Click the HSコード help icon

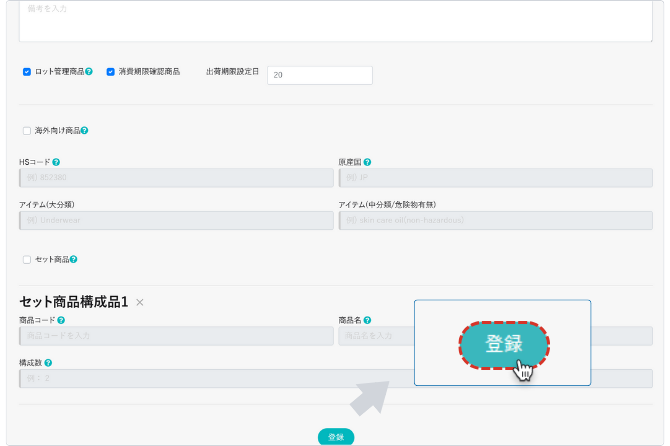(x=55, y=161)
